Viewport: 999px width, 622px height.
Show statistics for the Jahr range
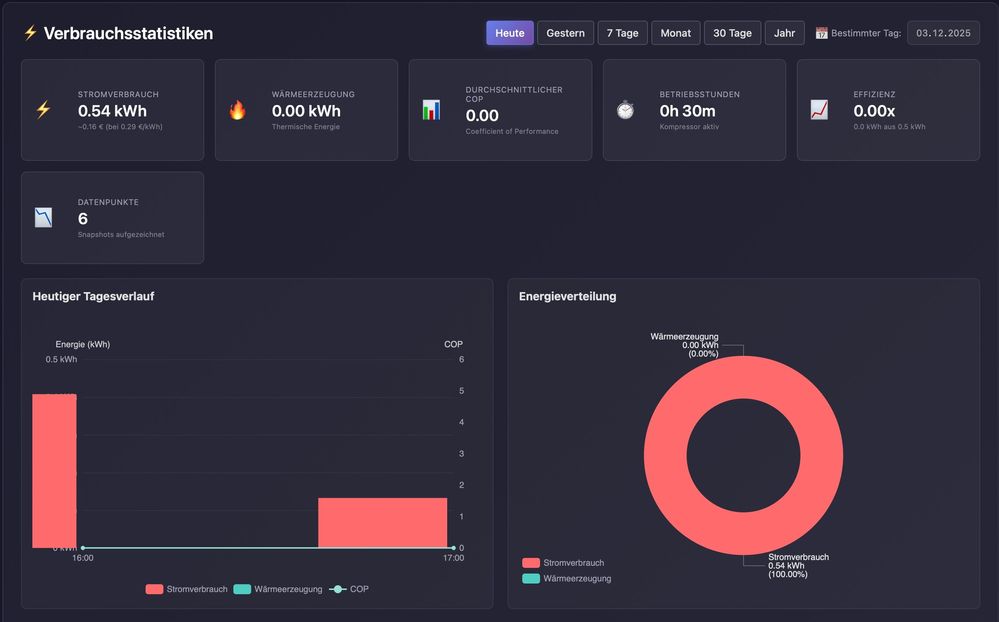[785, 33]
